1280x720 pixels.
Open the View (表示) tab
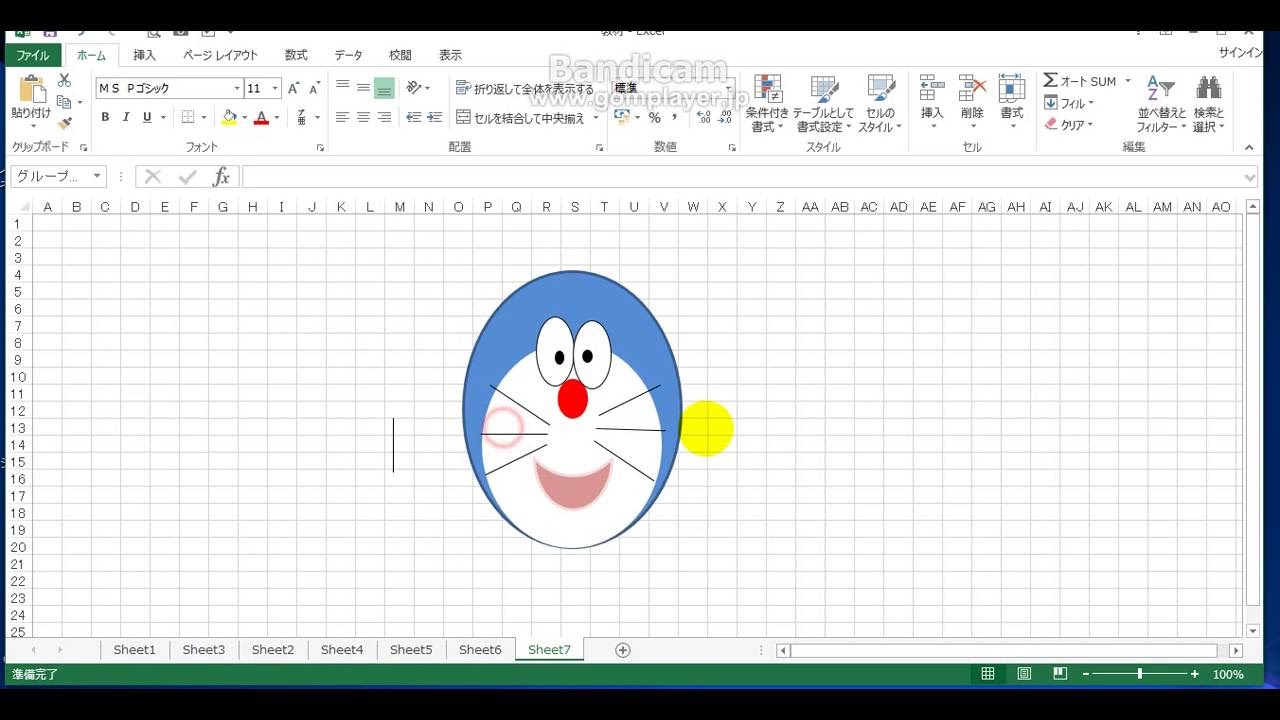[450, 55]
